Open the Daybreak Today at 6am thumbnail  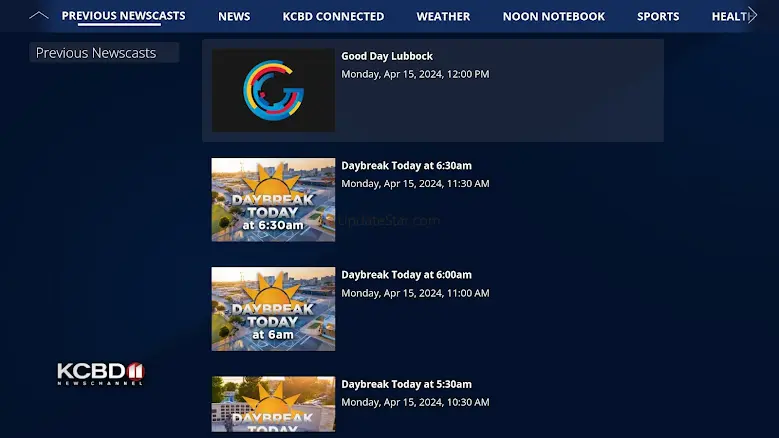tap(273, 309)
